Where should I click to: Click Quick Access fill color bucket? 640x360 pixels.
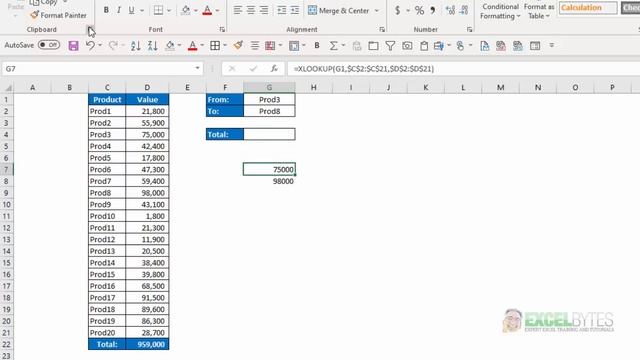[170, 46]
